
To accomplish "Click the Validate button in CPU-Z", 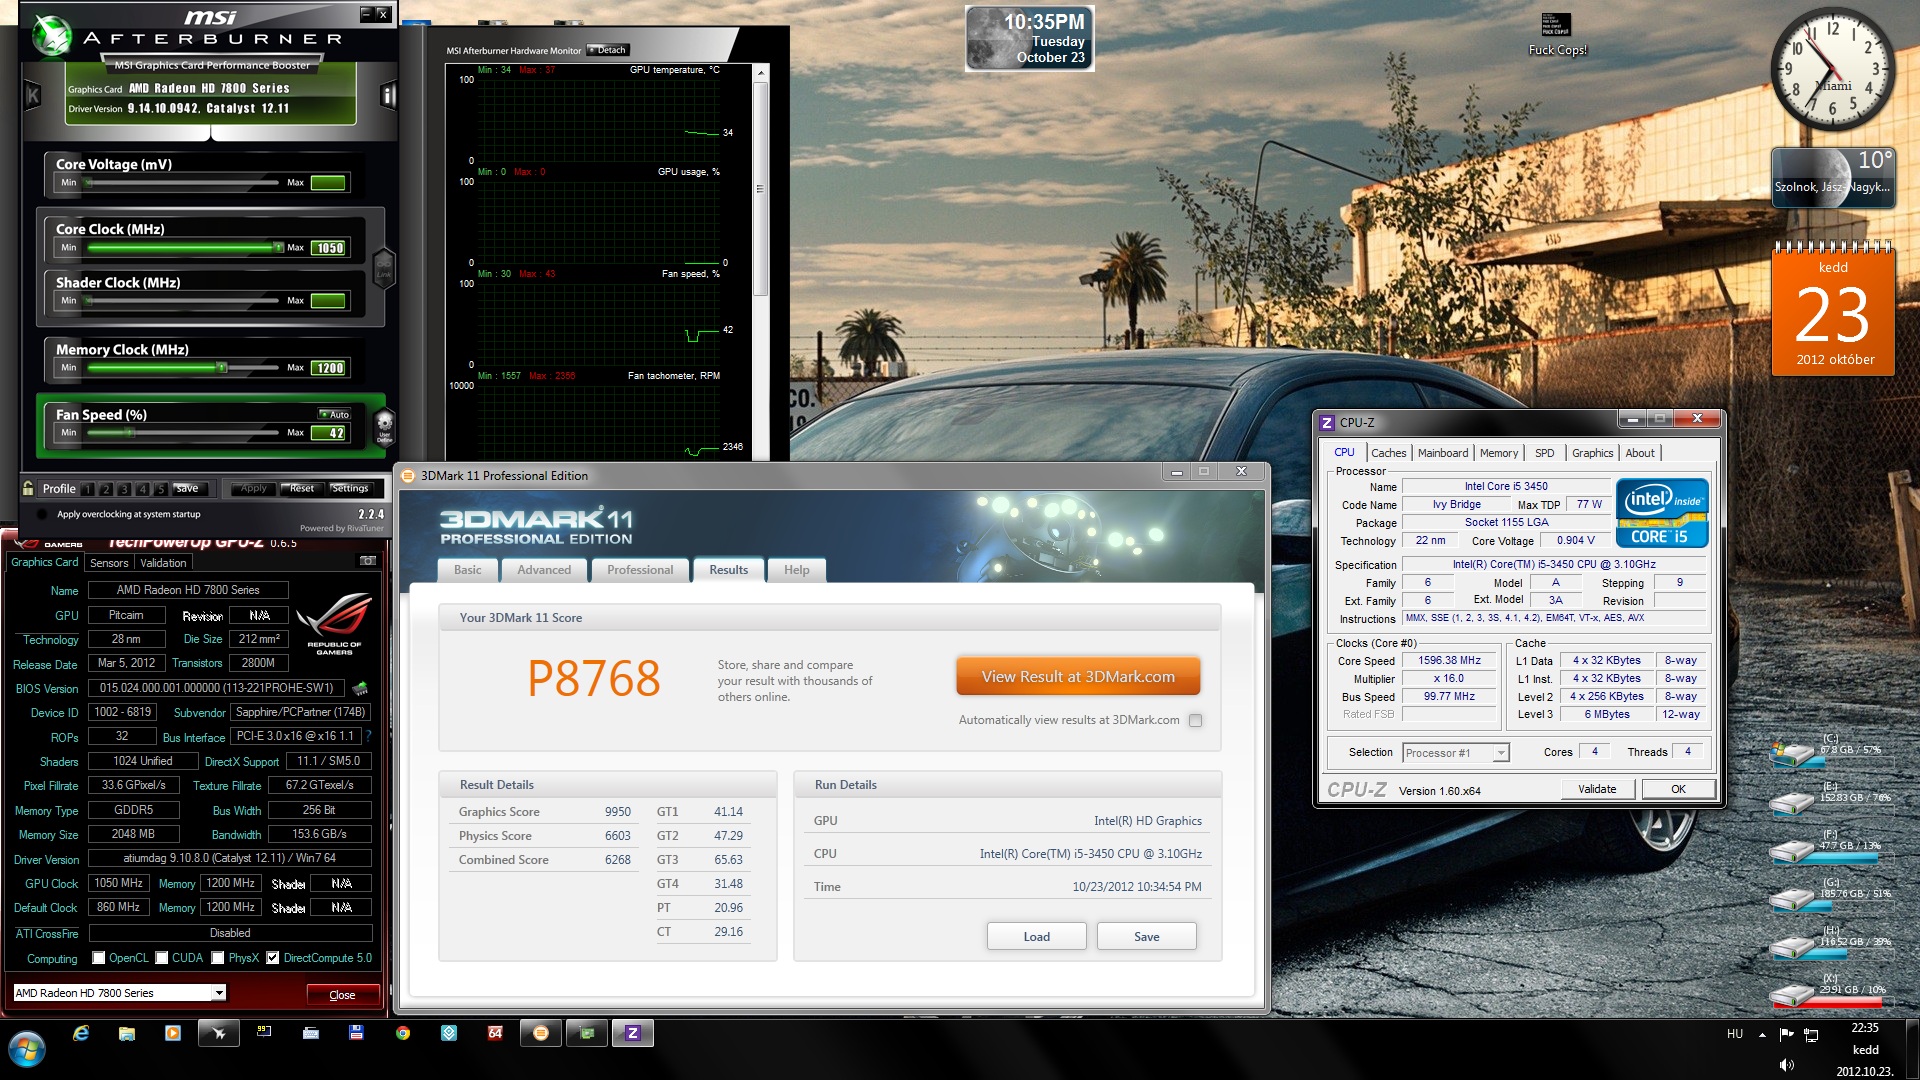I will [x=1597, y=789].
